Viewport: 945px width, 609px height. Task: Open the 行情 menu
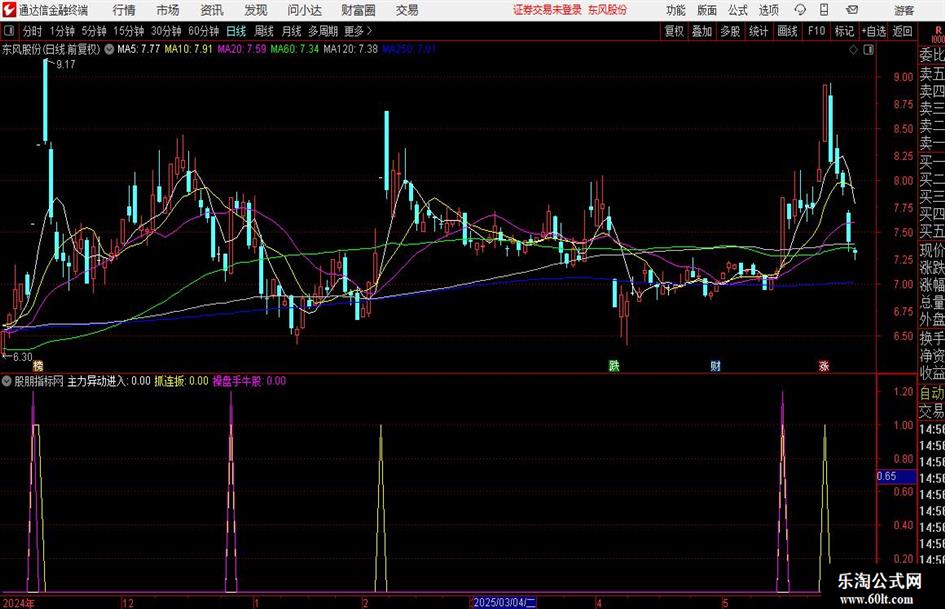[124, 10]
